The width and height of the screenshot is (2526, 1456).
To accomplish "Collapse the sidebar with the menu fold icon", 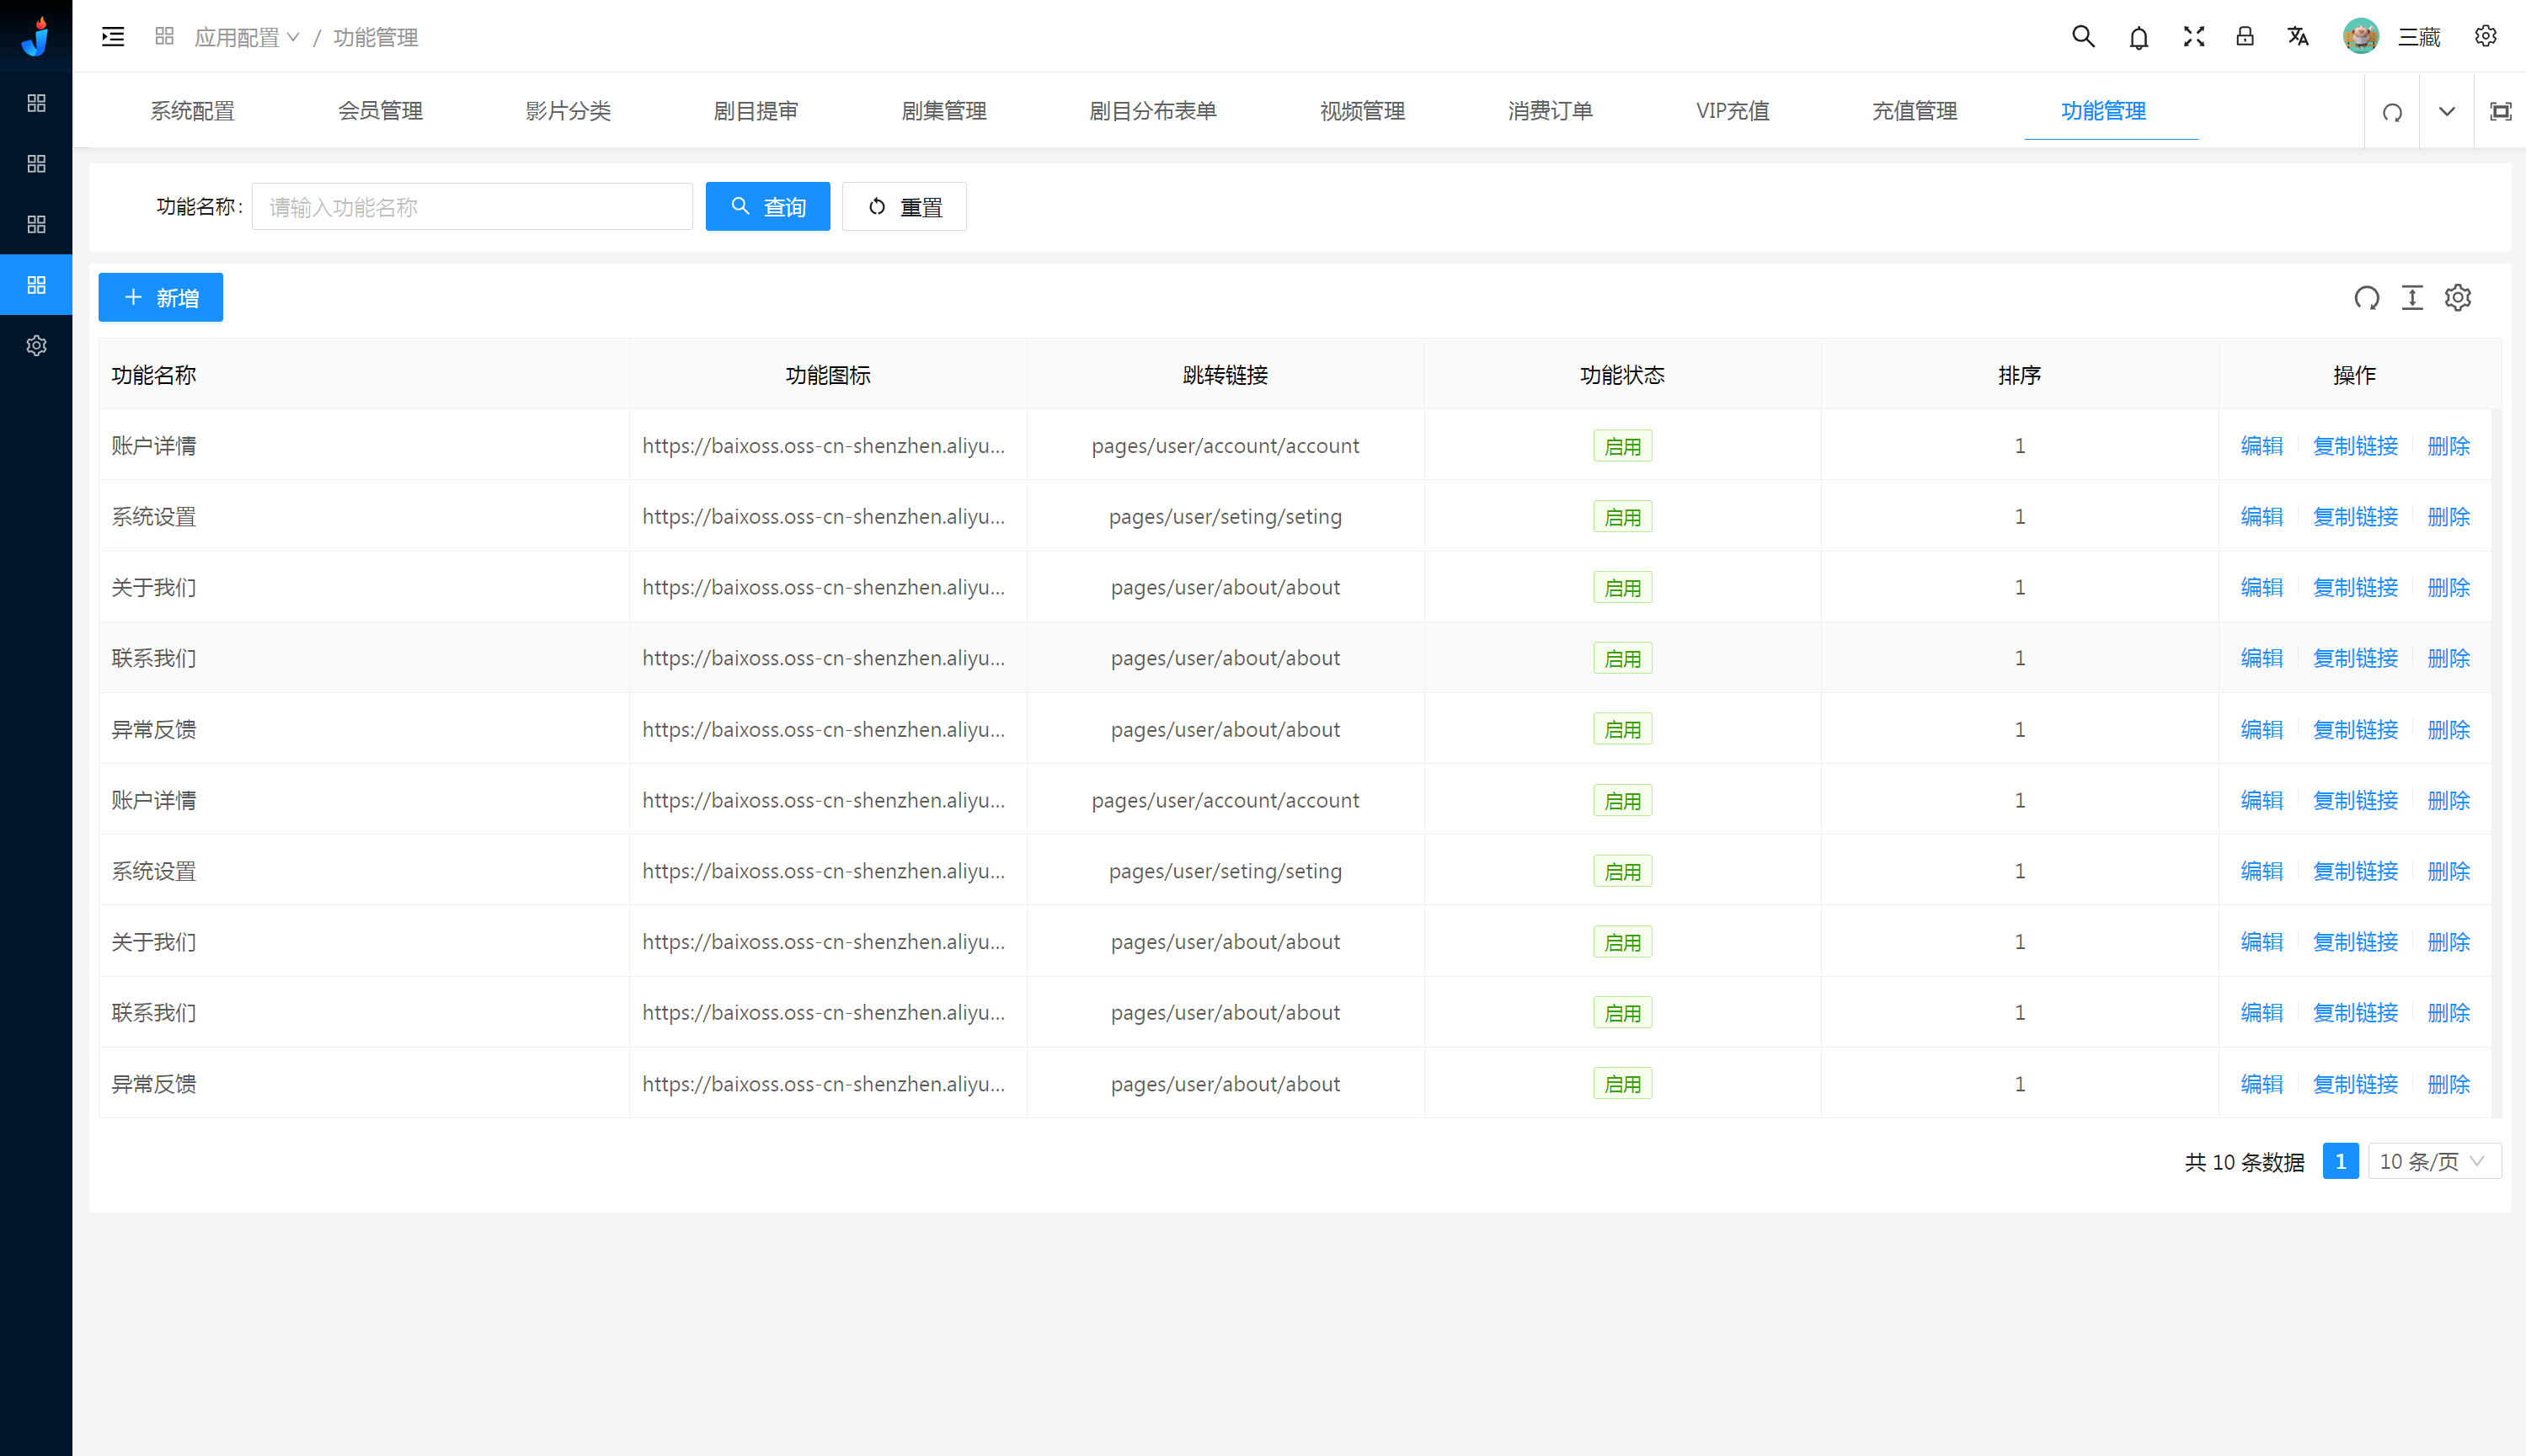I will 113,37.
